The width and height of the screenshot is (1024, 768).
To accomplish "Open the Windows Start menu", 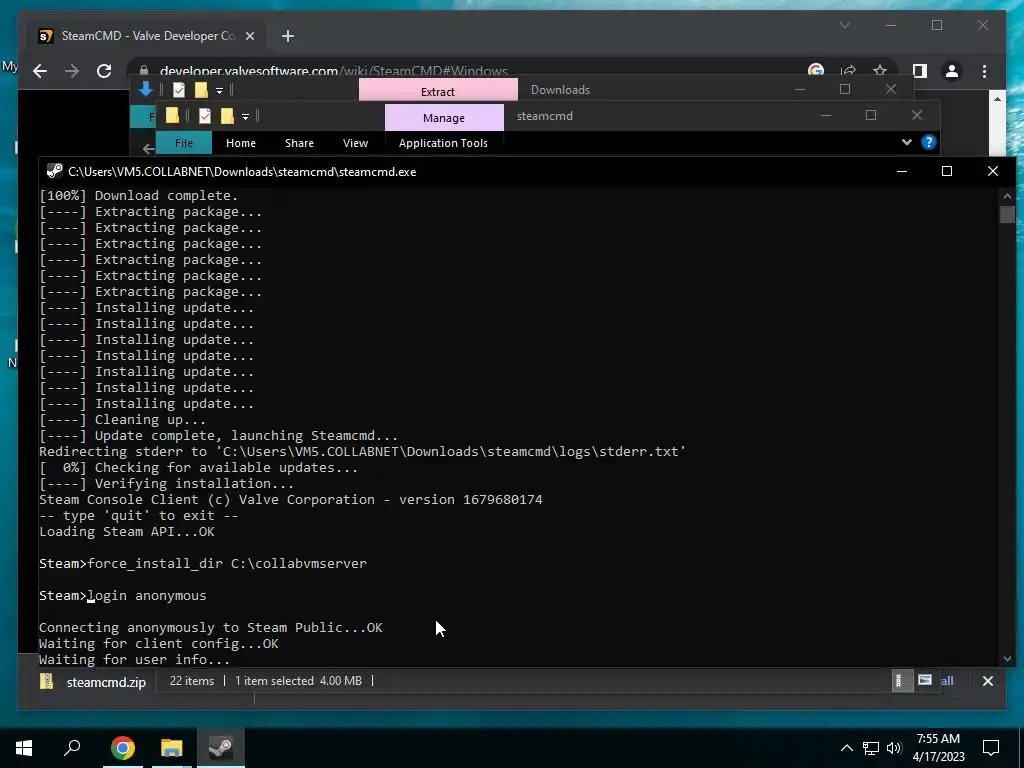I will (x=24, y=747).
